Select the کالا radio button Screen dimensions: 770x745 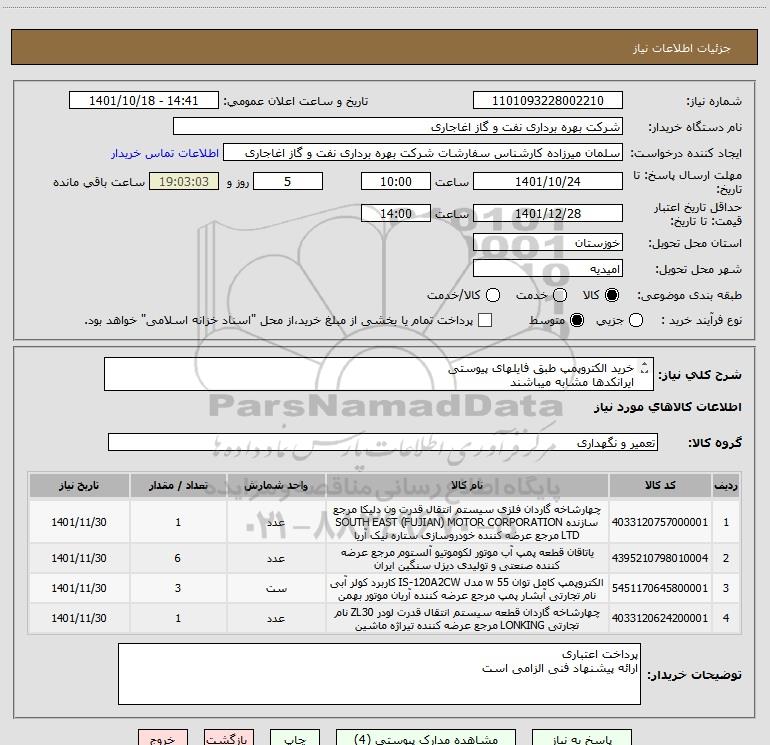point(612,295)
